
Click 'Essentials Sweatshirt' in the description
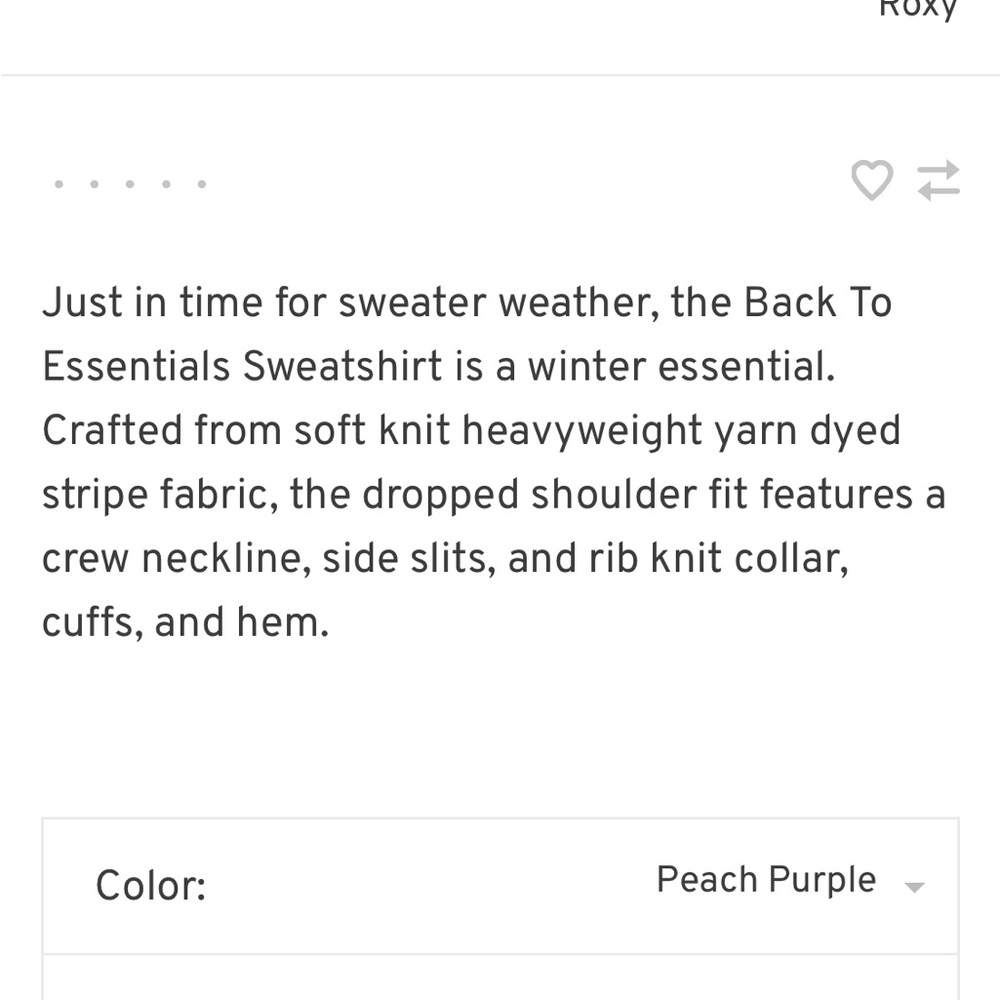[242, 366]
